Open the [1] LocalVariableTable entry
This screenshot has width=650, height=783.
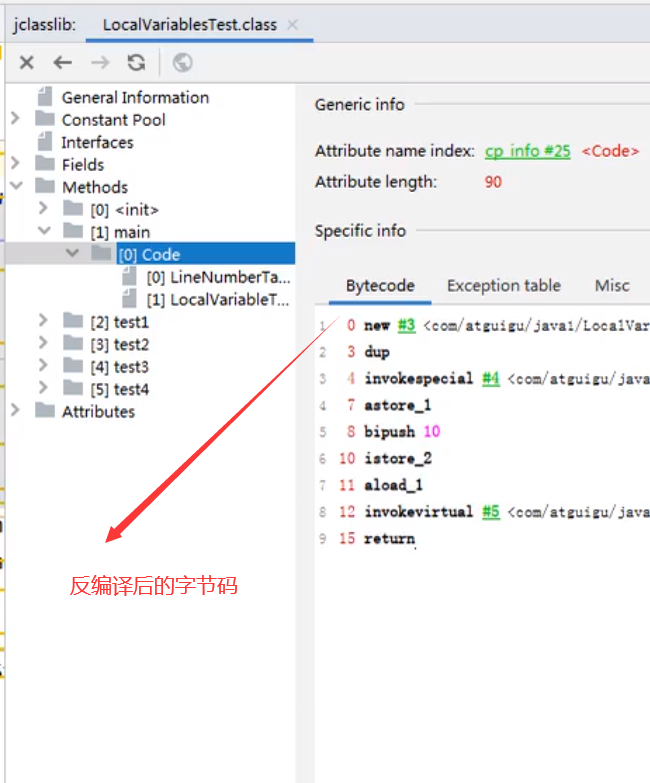(218, 300)
